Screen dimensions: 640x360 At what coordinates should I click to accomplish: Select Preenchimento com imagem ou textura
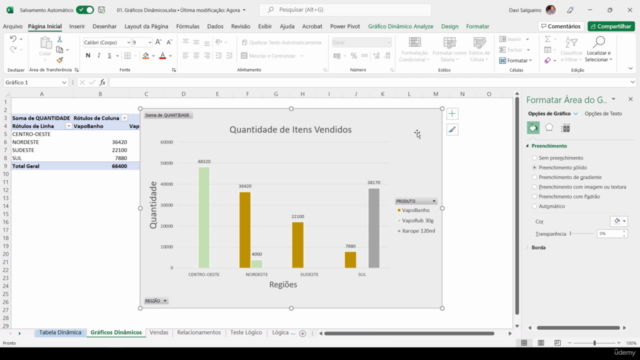pos(534,187)
